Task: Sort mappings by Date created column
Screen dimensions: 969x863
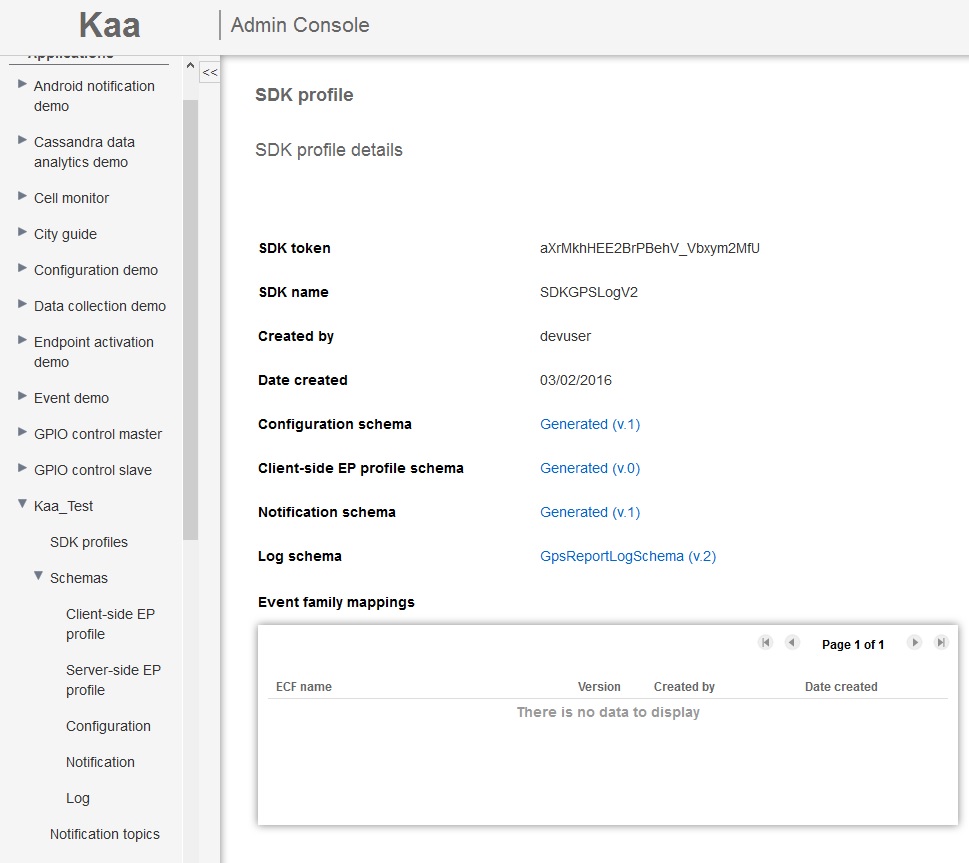Action: [840, 687]
